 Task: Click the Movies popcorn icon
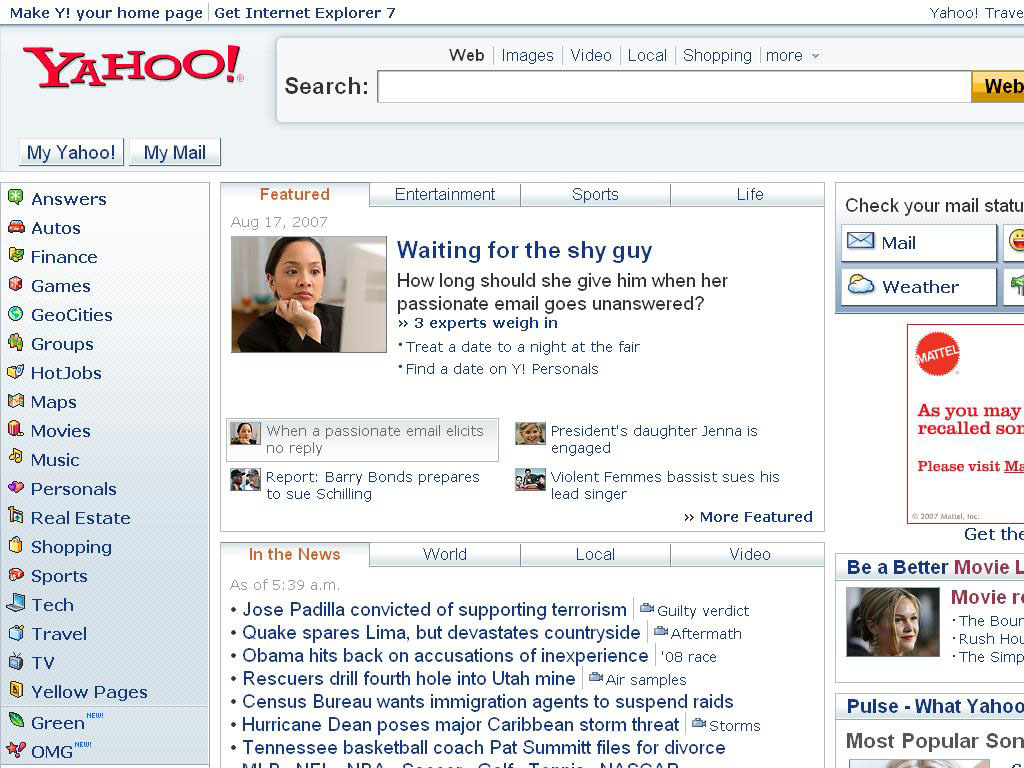pyautogui.click(x=16, y=429)
